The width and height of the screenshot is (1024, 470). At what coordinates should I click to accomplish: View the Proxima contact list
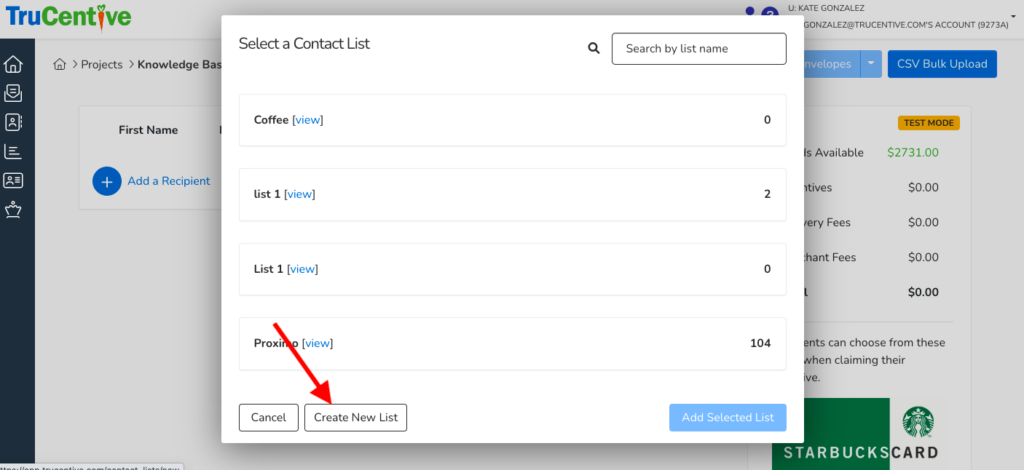click(317, 343)
